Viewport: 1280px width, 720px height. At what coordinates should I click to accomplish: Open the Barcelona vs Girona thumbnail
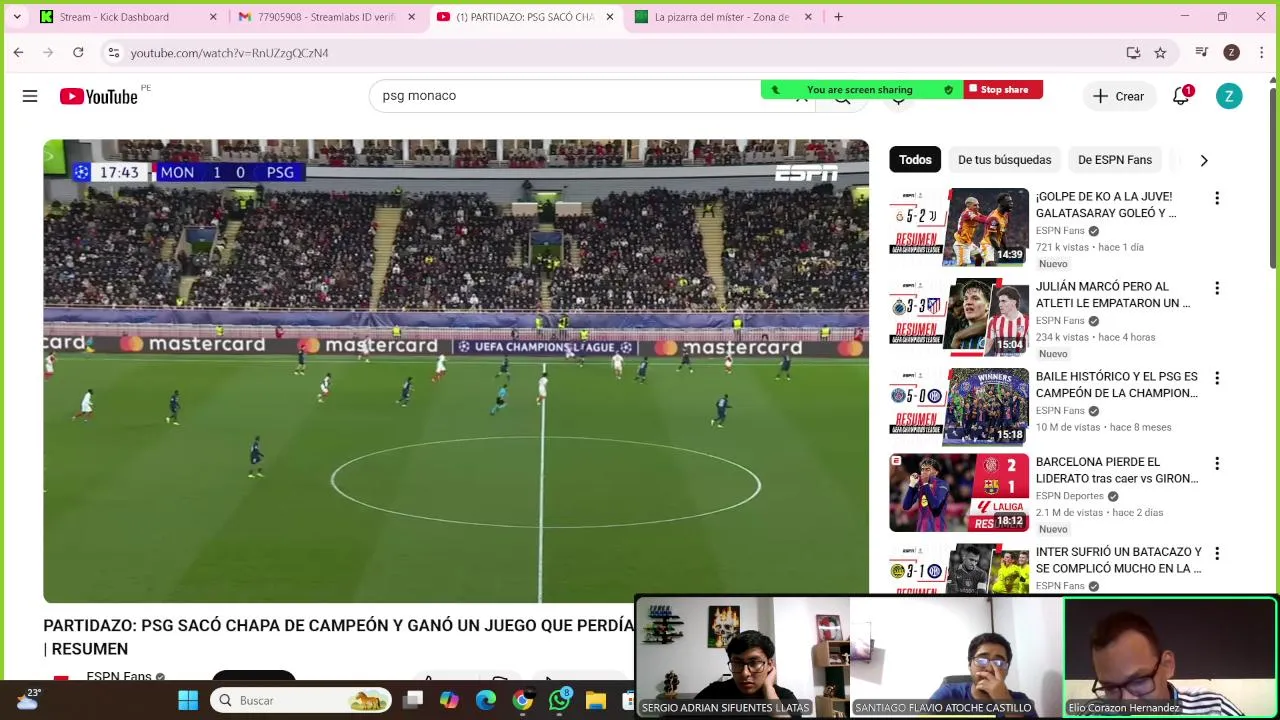(x=959, y=492)
